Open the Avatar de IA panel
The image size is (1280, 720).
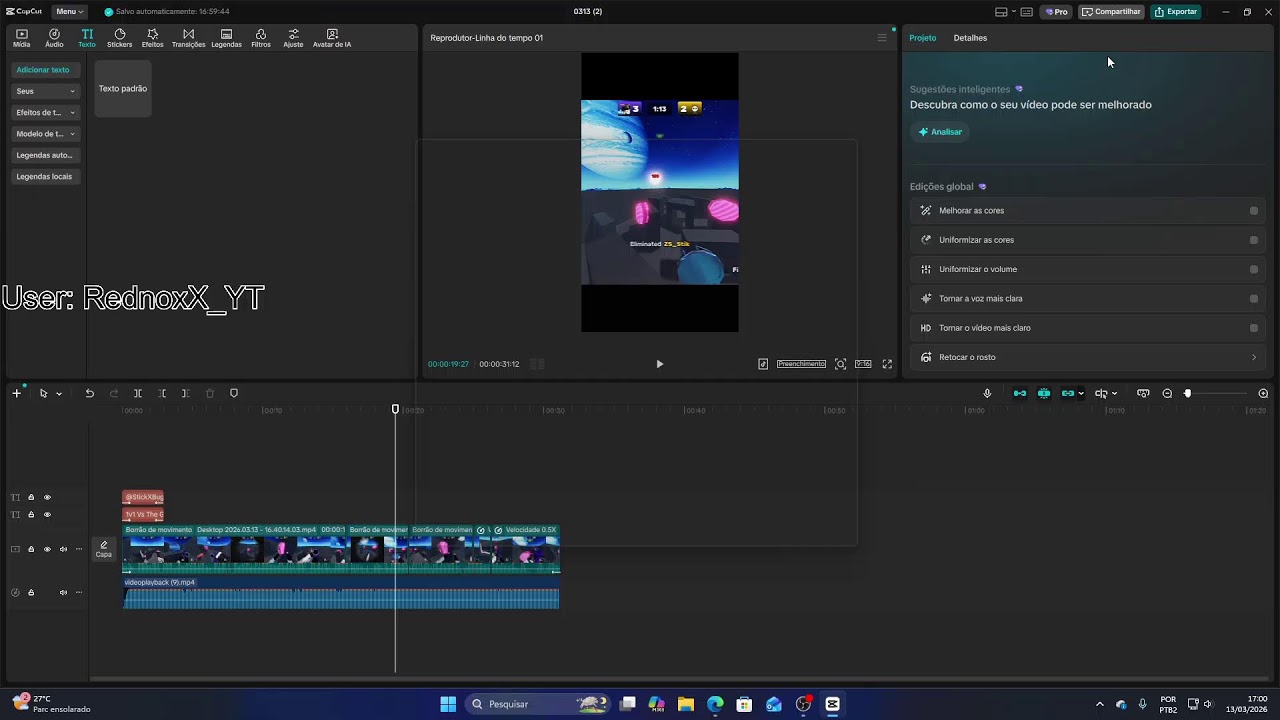click(332, 38)
